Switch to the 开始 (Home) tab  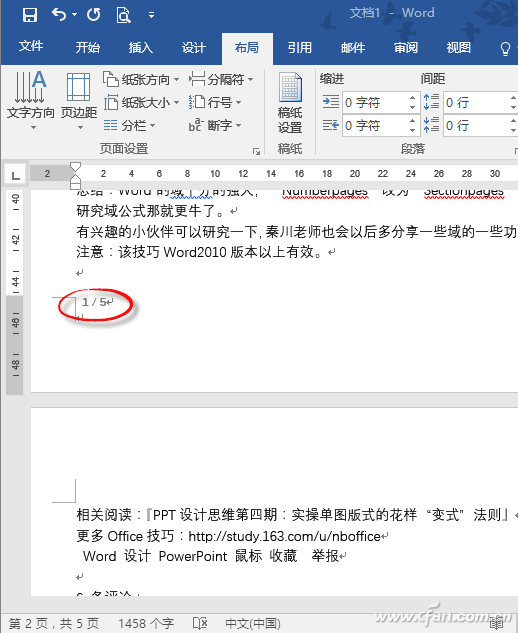pos(88,48)
